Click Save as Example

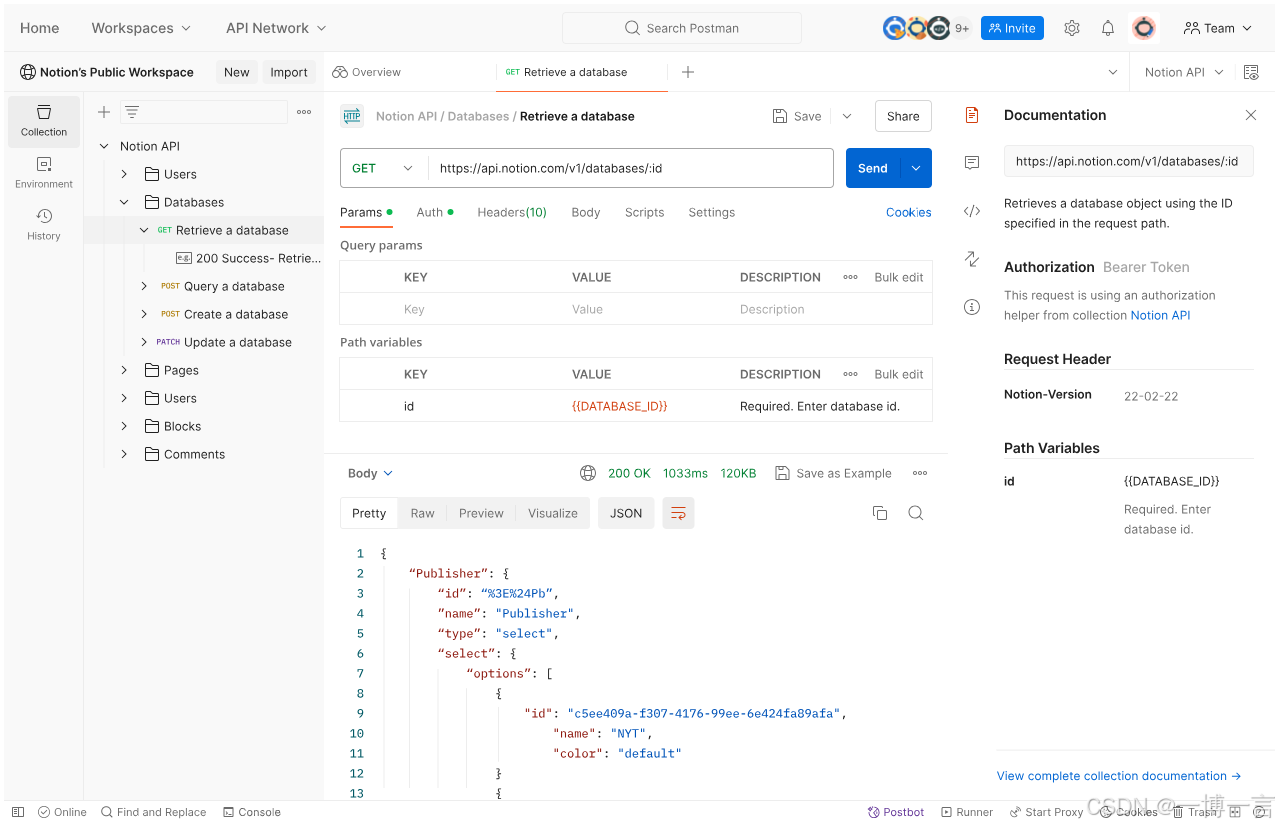tap(833, 473)
